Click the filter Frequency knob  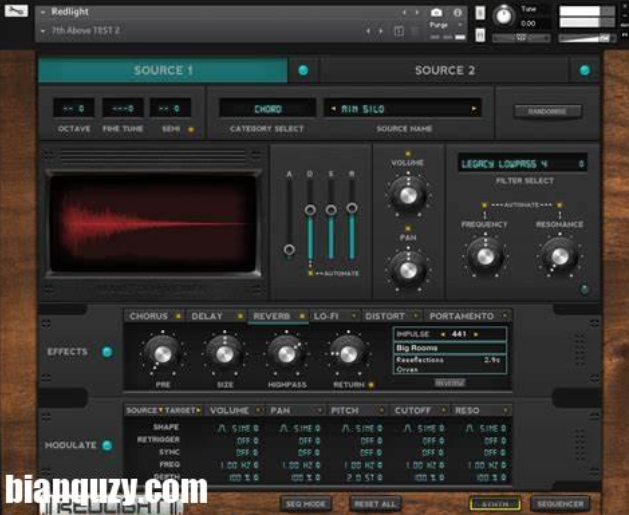pos(485,256)
